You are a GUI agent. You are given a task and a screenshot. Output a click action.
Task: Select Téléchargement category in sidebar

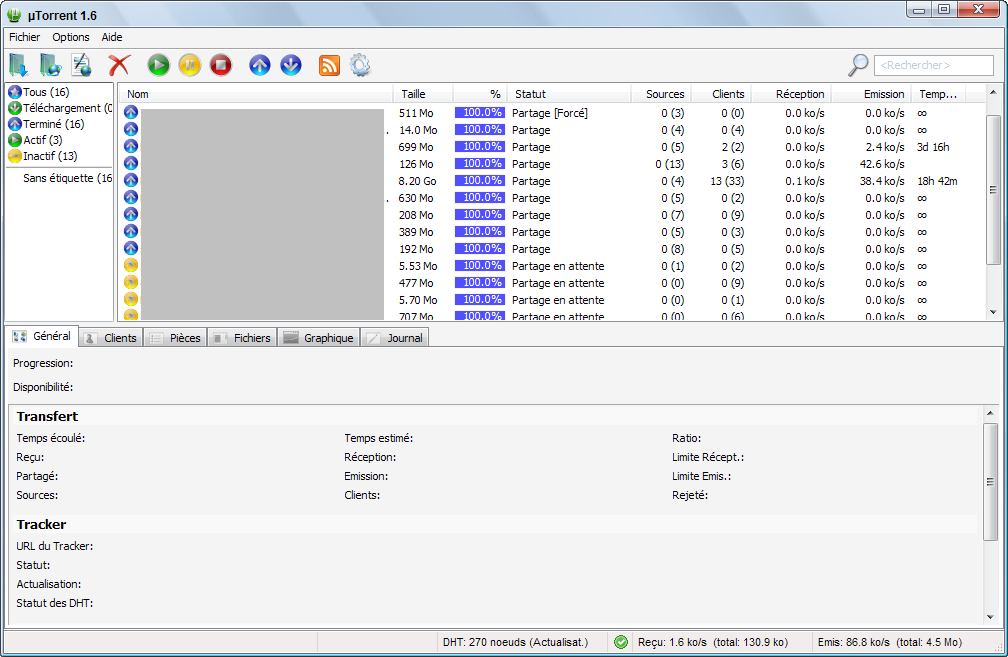click(x=60, y=108)
